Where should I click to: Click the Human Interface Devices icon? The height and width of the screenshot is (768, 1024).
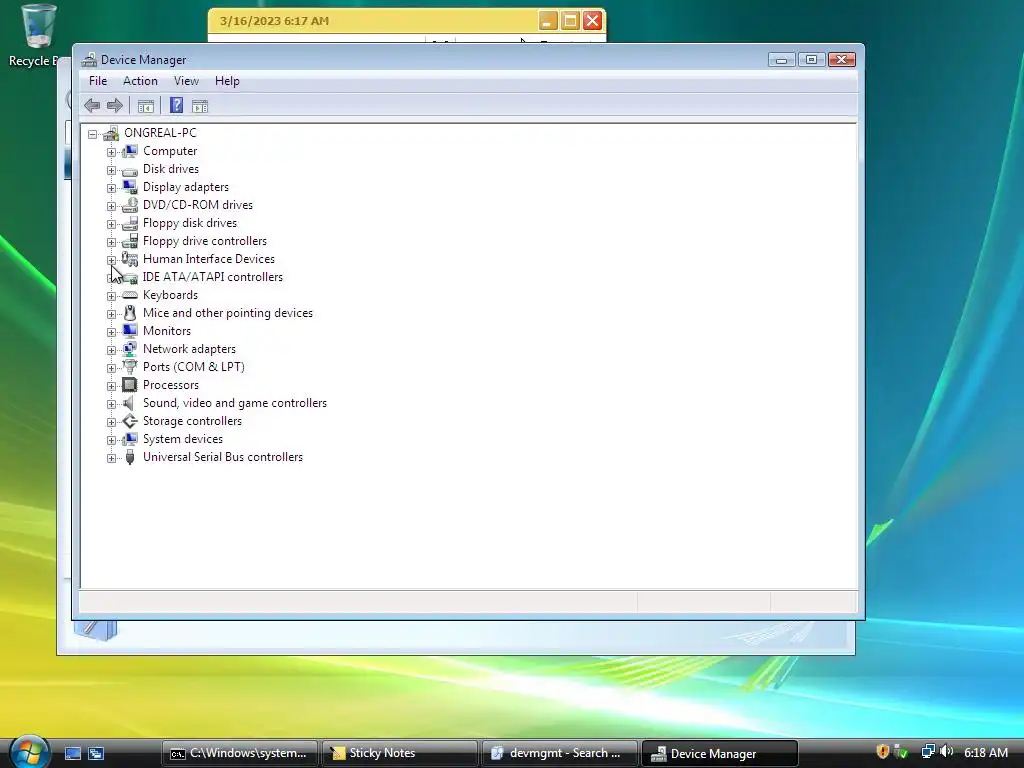(130, 259)
